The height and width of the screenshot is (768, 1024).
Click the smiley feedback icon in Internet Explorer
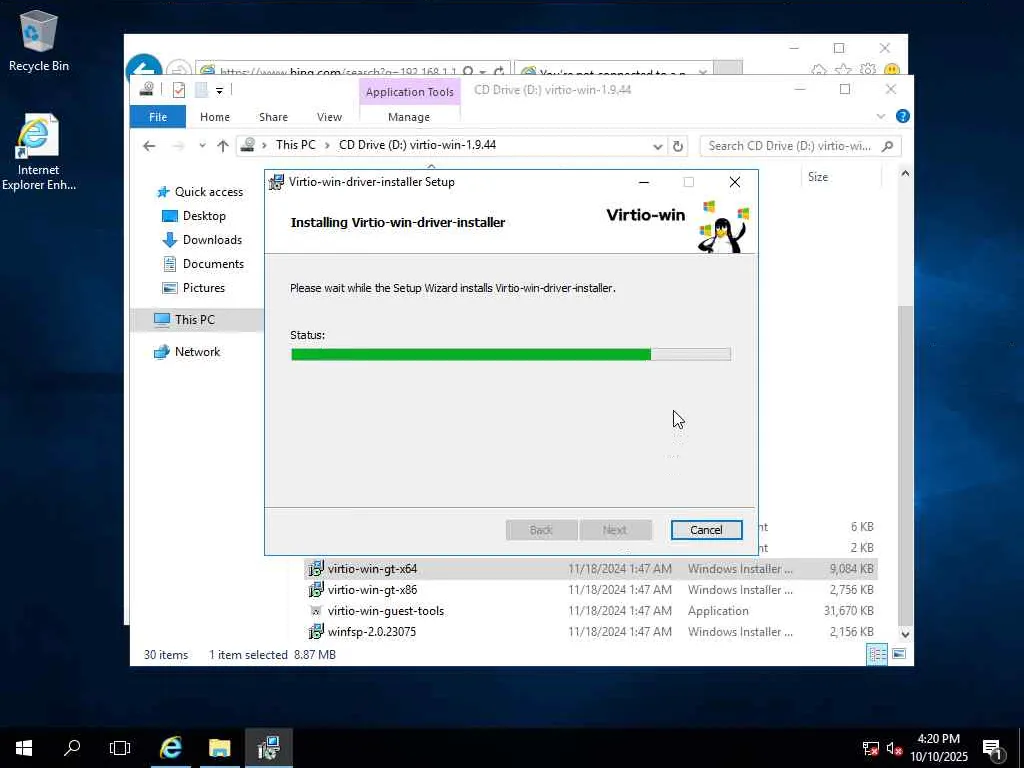891,69
